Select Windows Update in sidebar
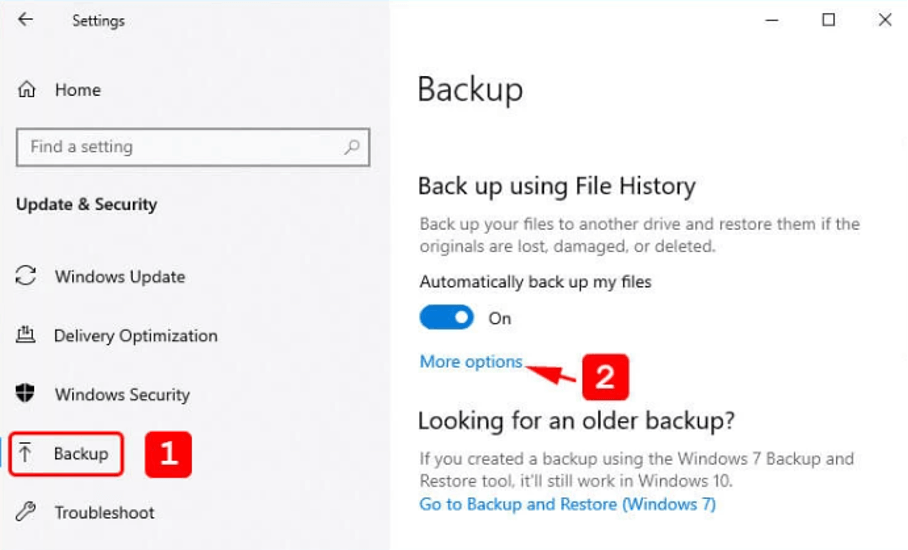Viewport: 908px width, 550px height. click(120, 277)
